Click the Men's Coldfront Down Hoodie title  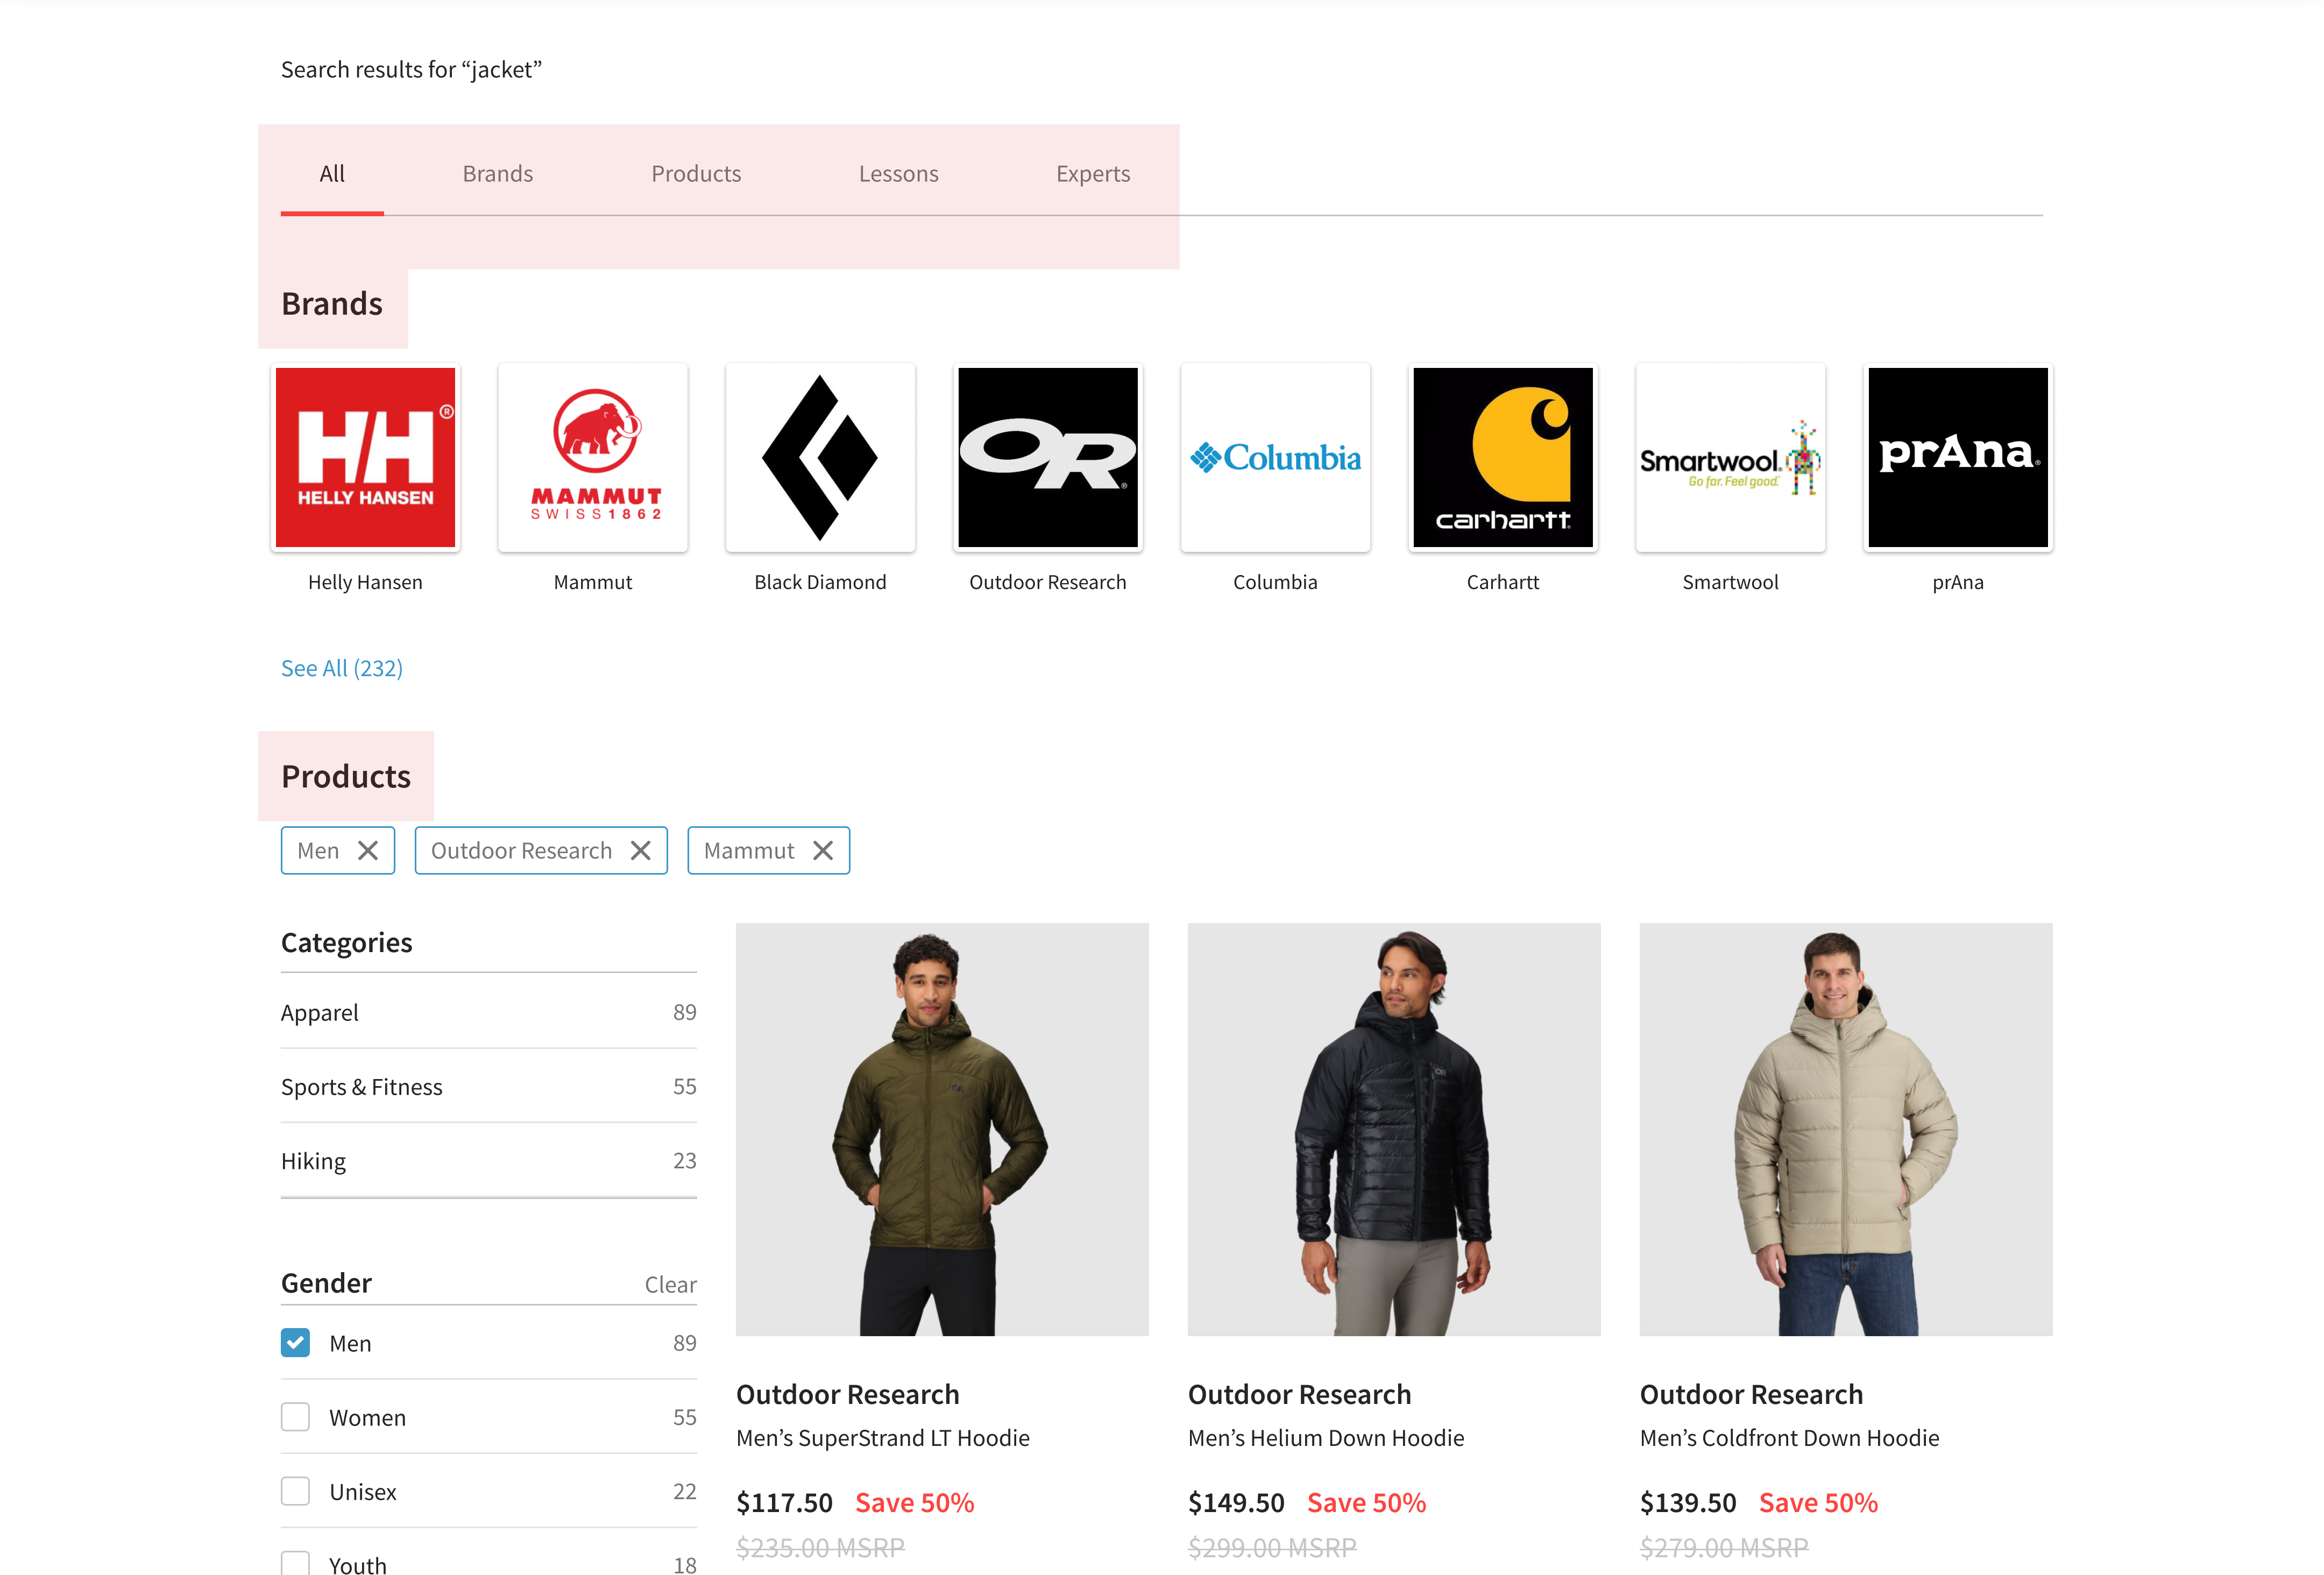click(x=1789, y=1438)
